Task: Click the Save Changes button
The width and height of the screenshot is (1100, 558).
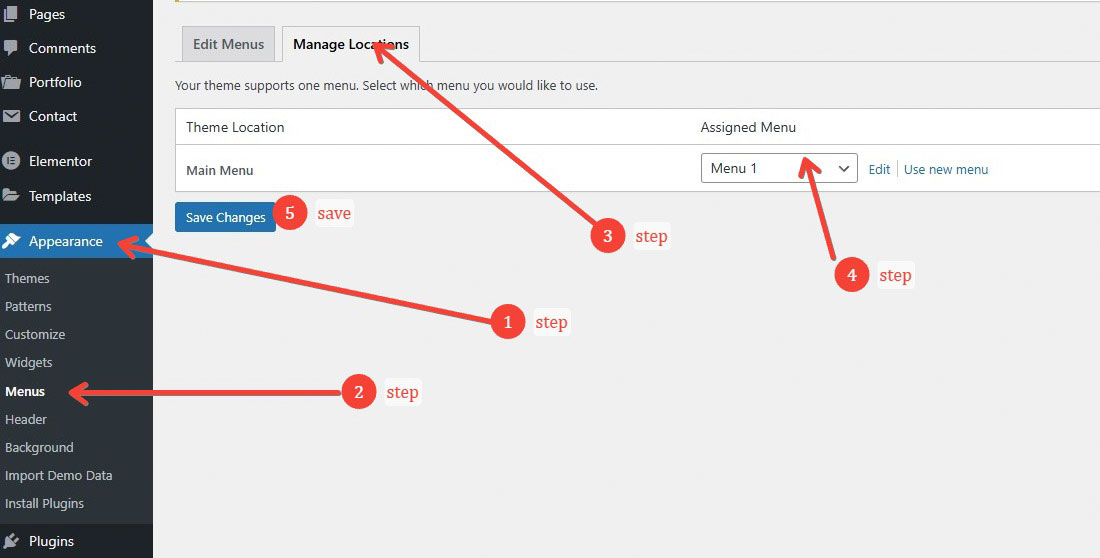Action: click(x=225, y=218)
